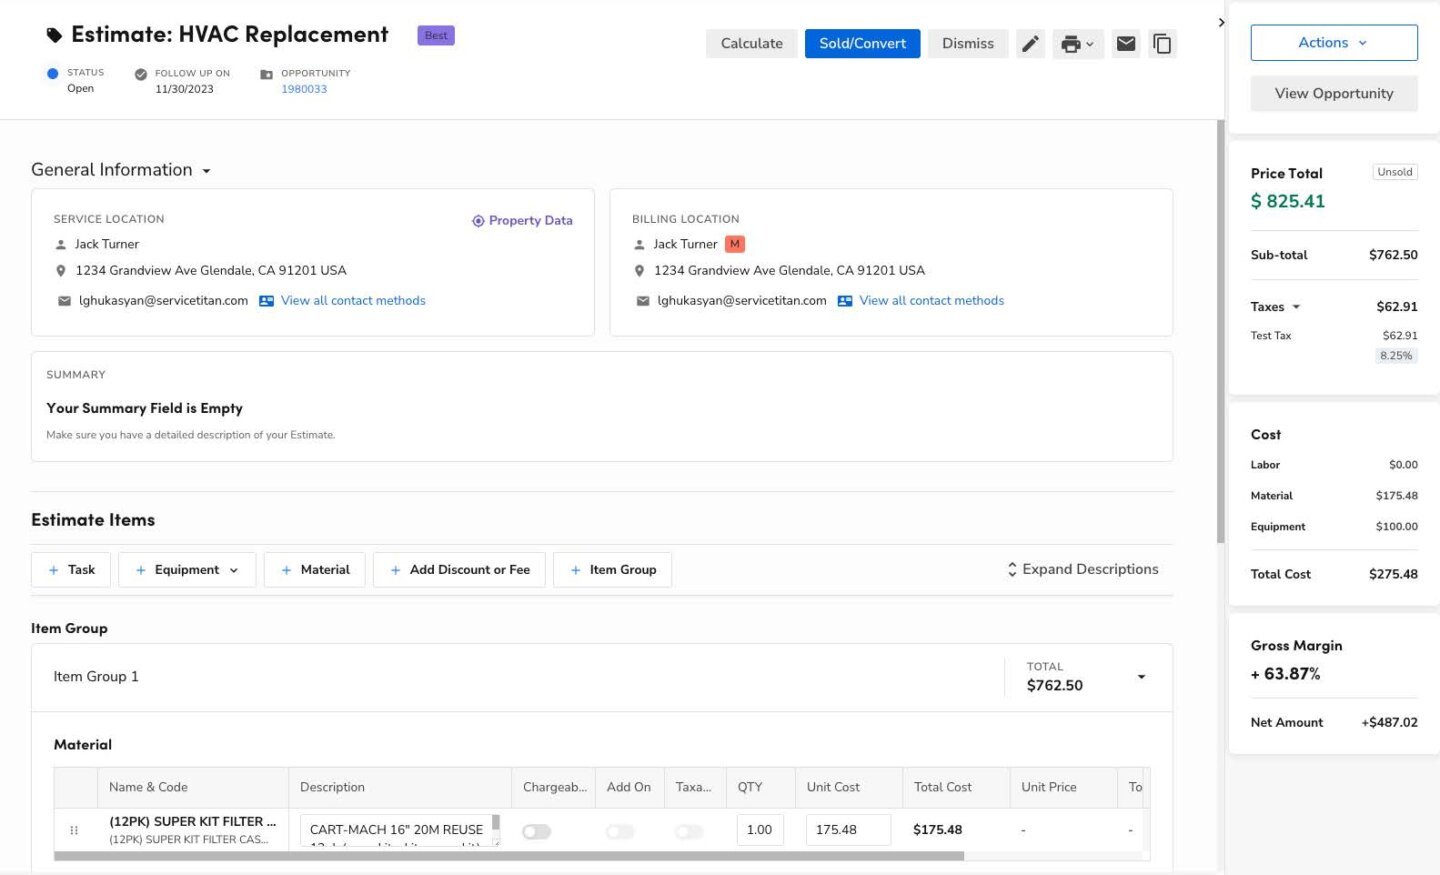Click the Property Data target icon

coord(478,221)
